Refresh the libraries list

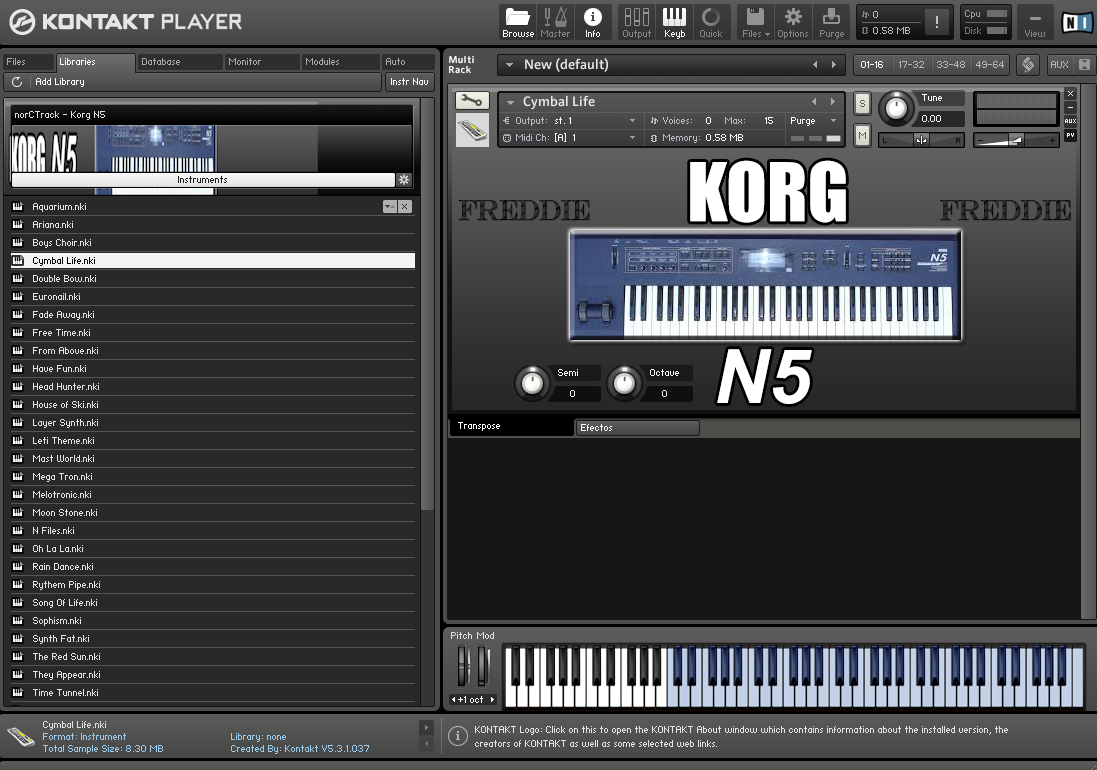click(x=17, y=82)
